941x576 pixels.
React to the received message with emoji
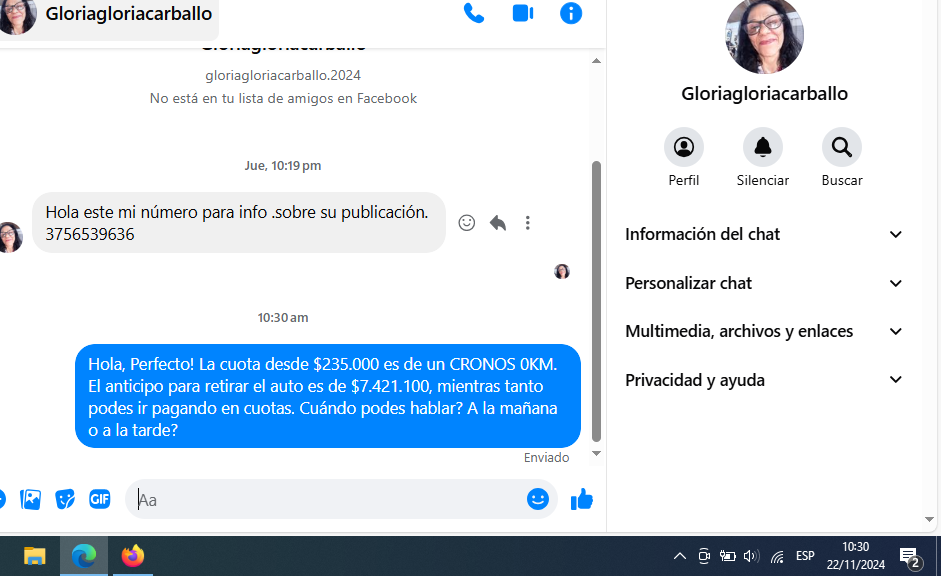pyautogui.click(x=466, y=223)
